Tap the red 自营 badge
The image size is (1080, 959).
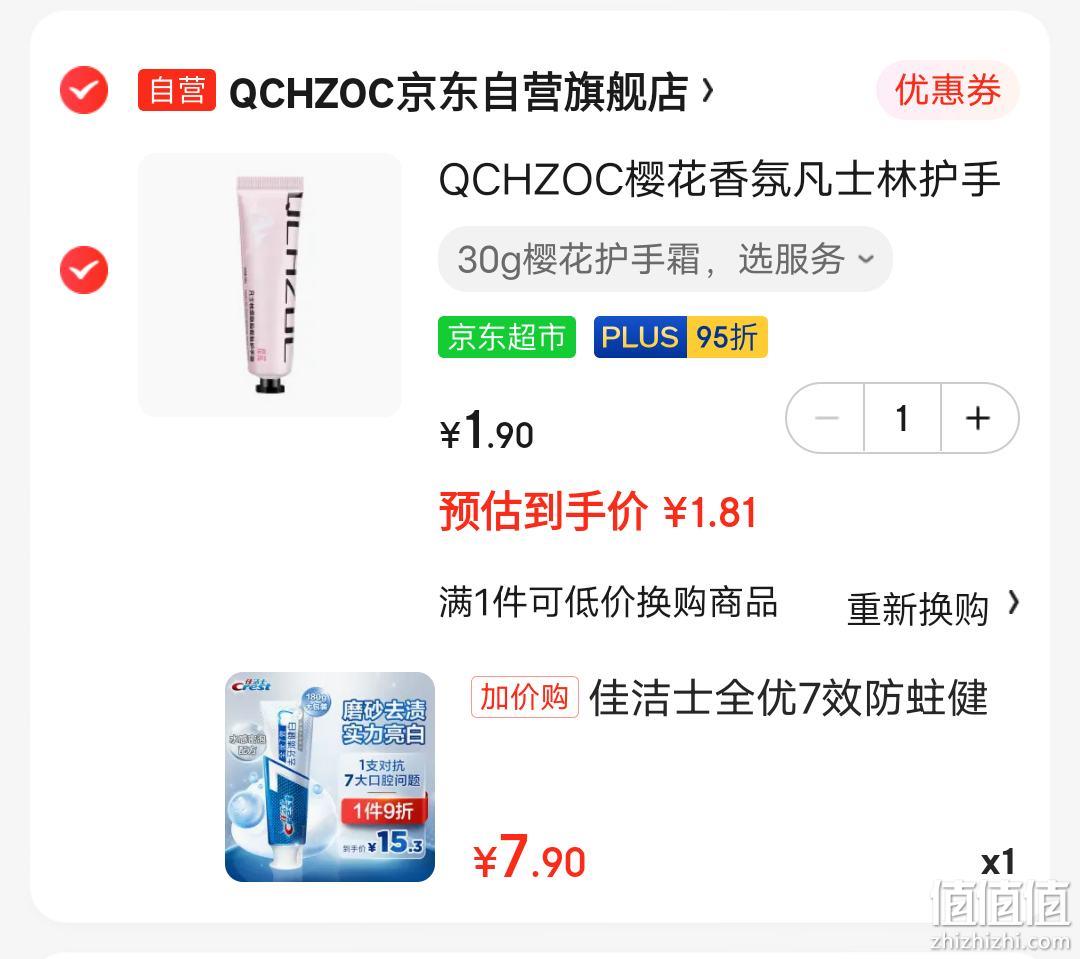tap(177, 90)
